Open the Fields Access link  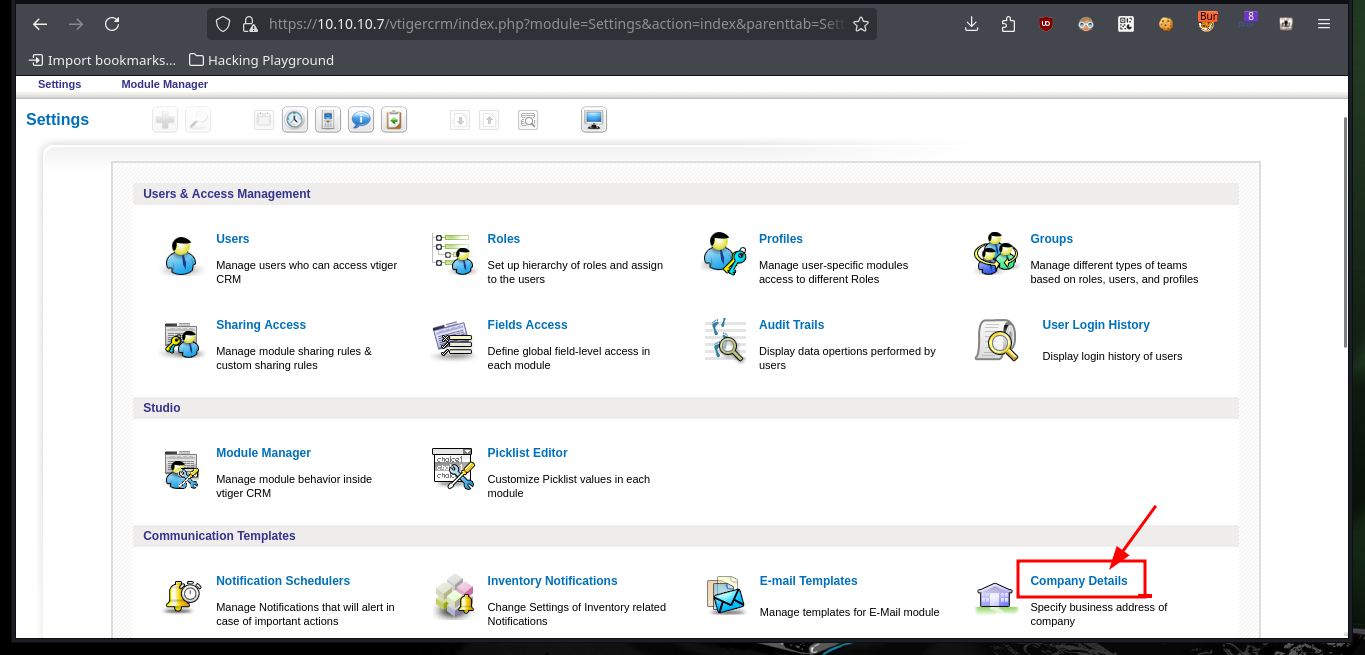(527, 325)
